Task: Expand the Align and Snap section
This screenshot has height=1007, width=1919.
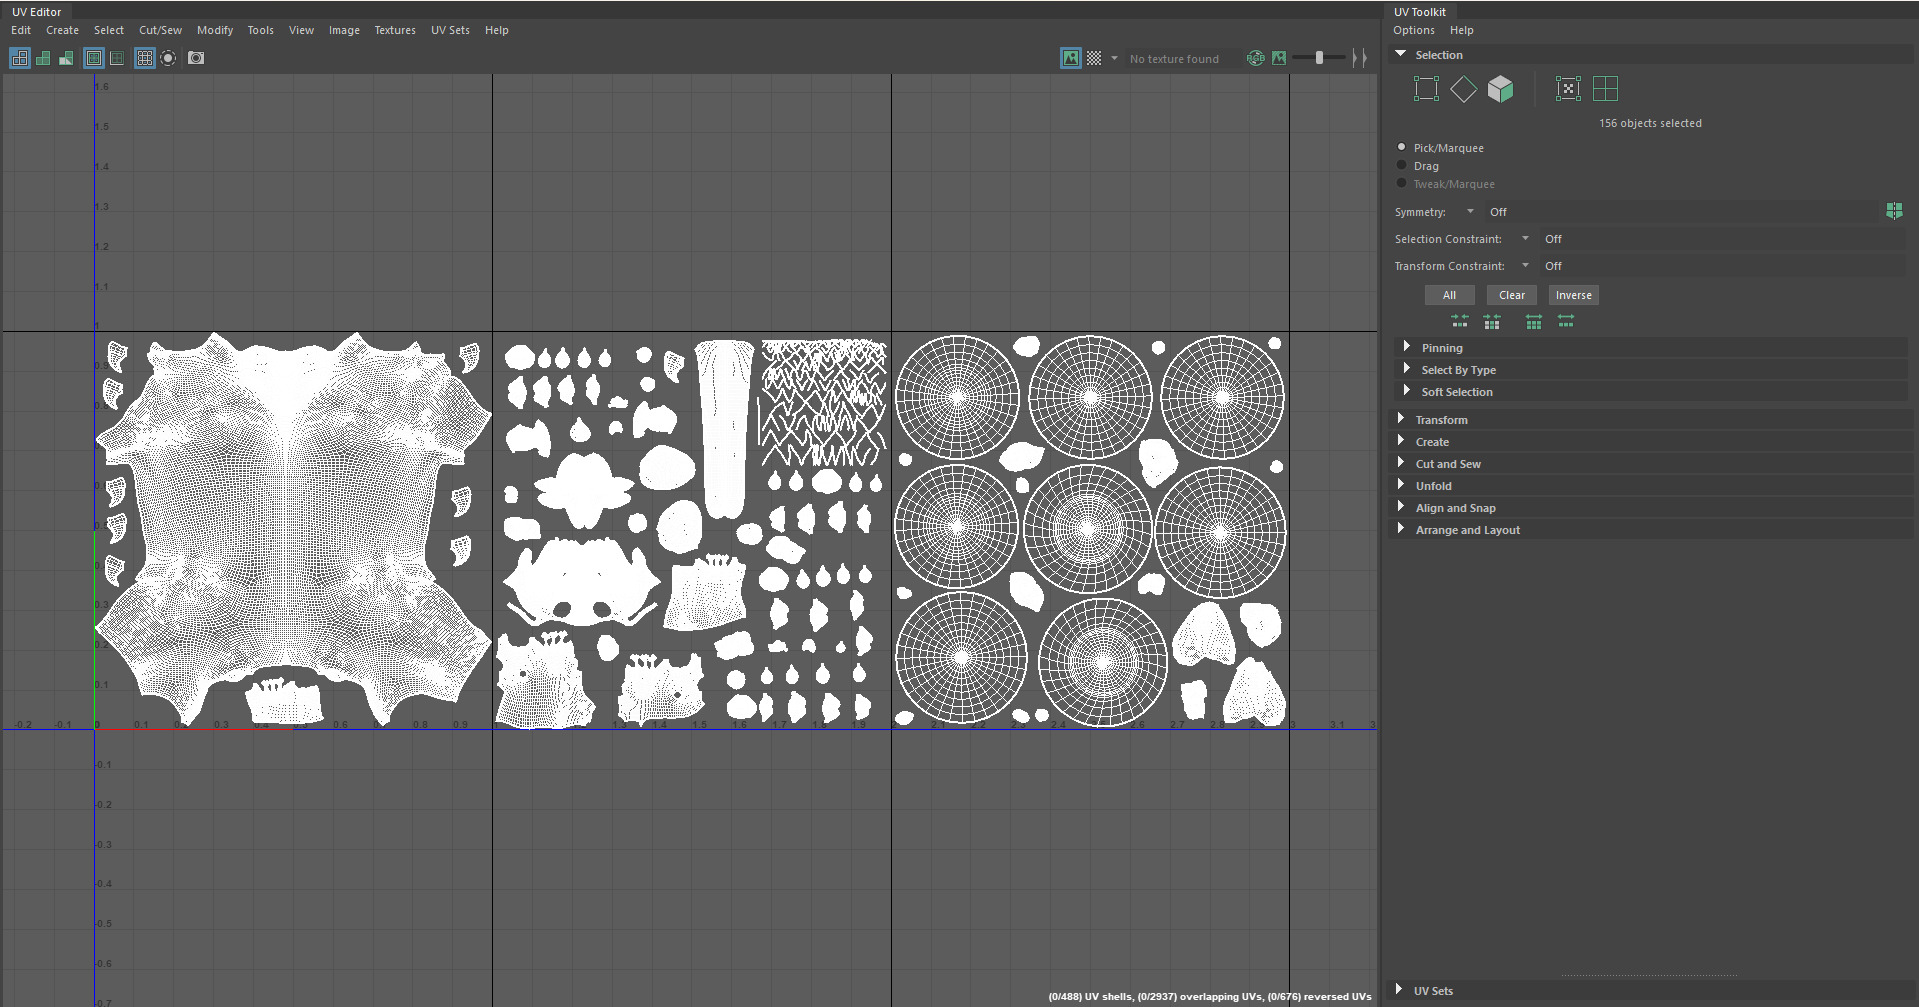Action: [1401, 507]
